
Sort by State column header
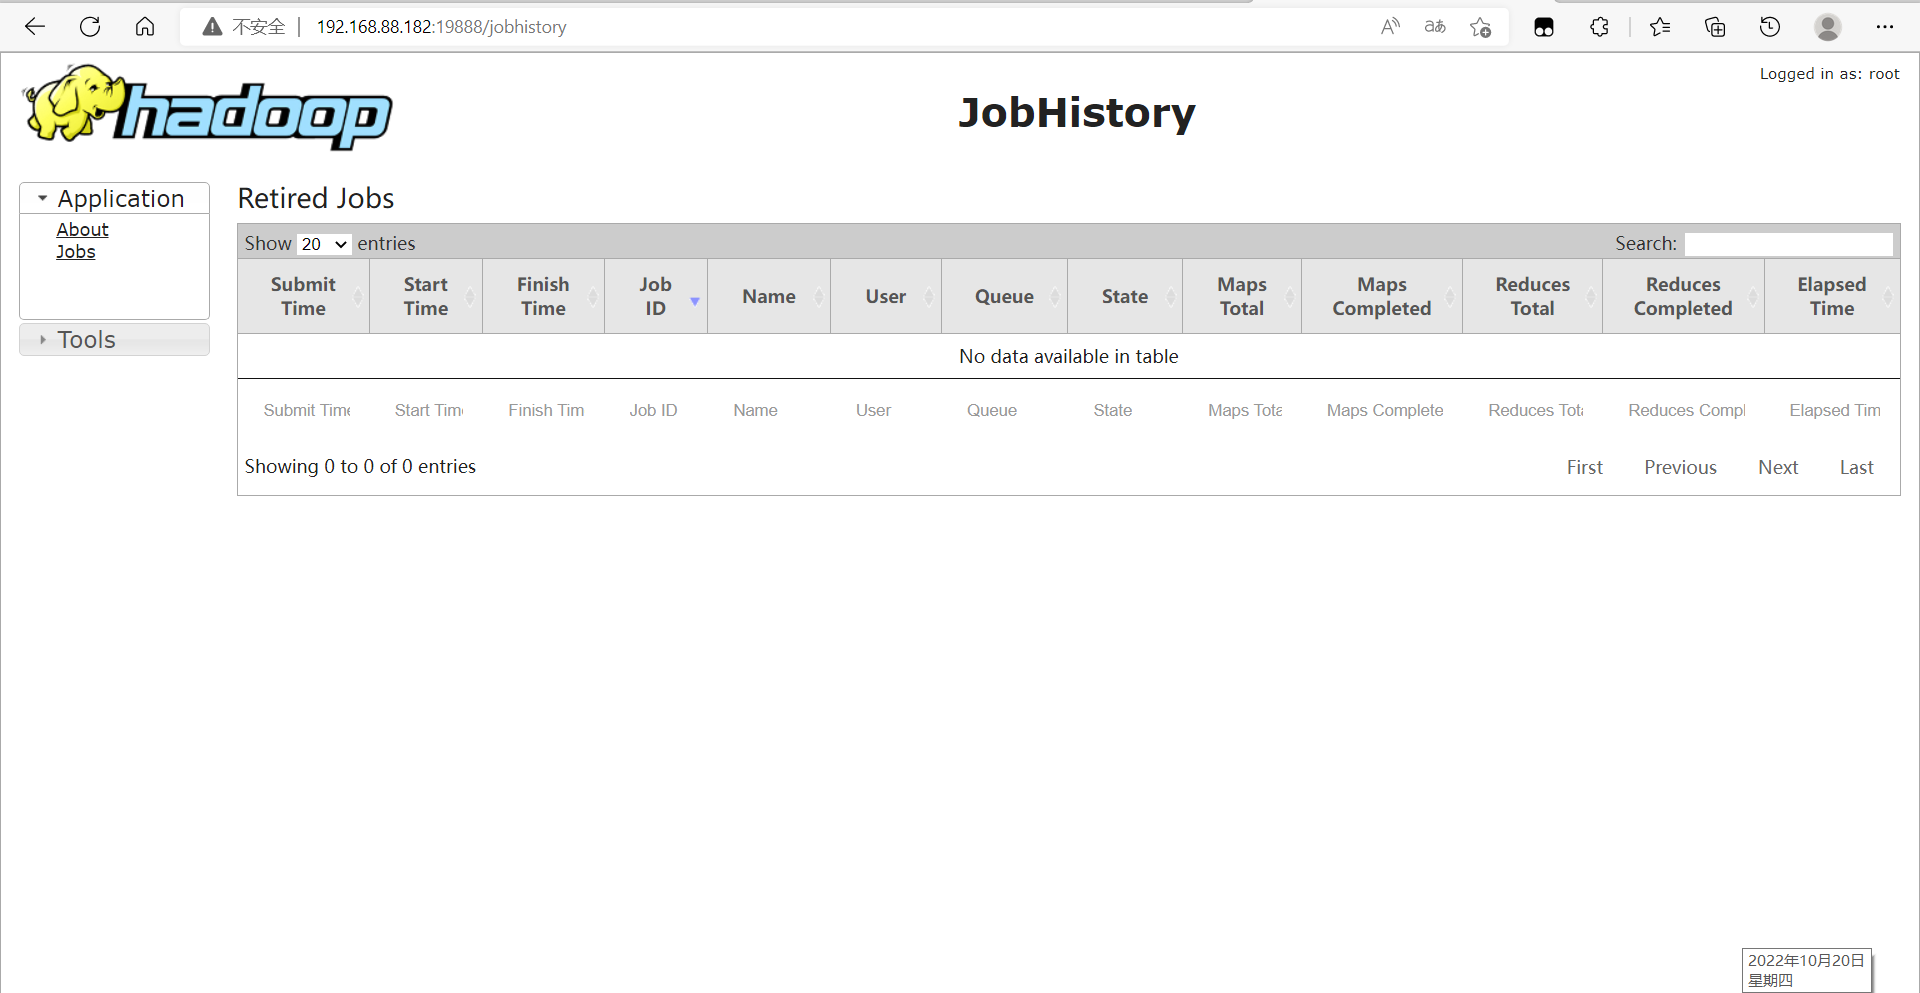[x=1125, y=296]
